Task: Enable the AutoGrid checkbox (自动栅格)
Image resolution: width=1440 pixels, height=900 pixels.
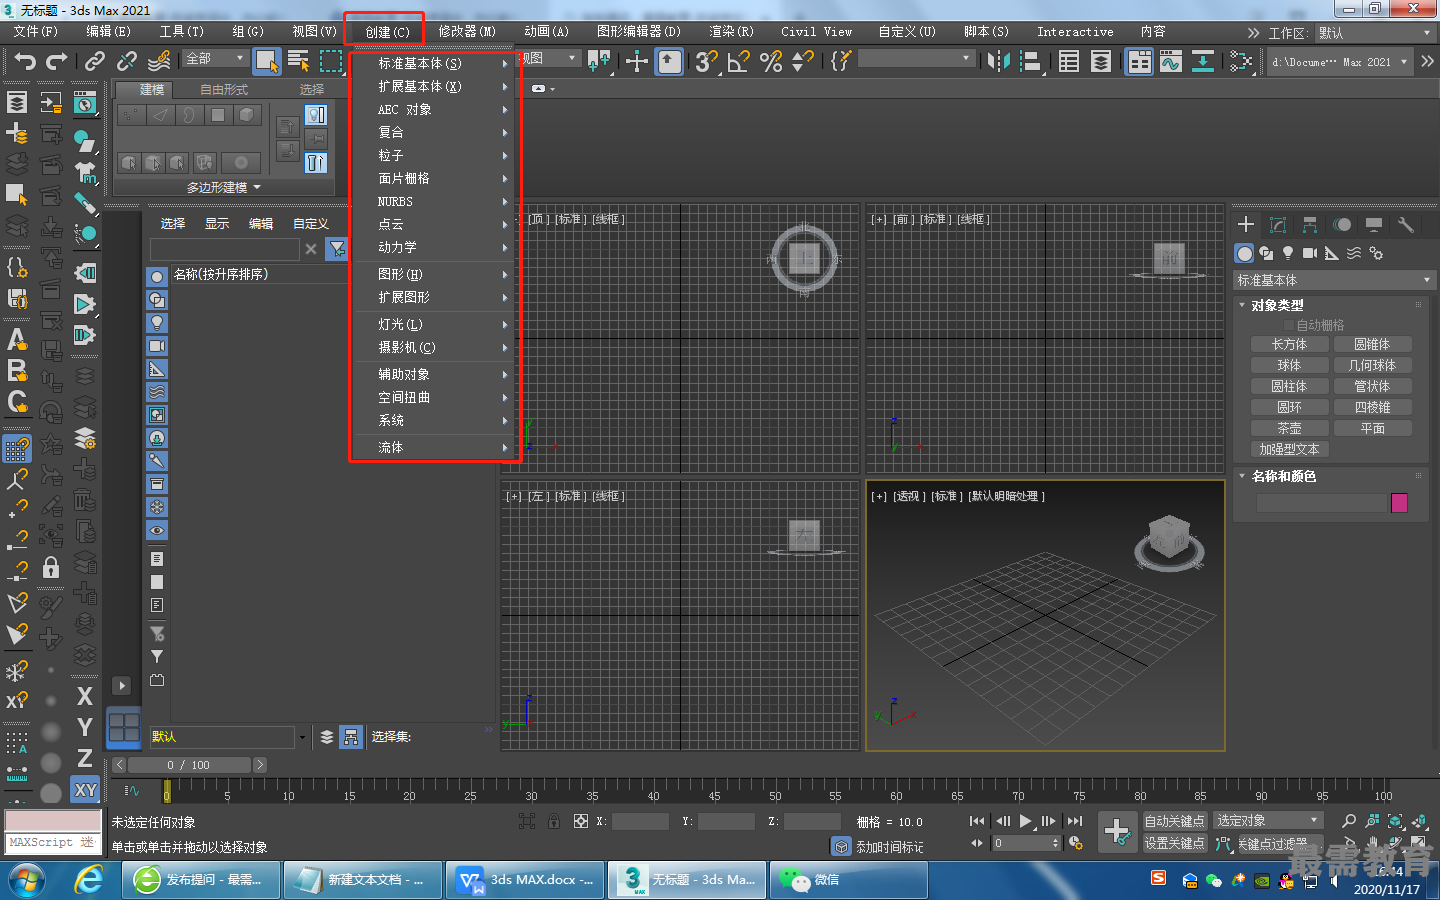Action: coord(1289,325)
